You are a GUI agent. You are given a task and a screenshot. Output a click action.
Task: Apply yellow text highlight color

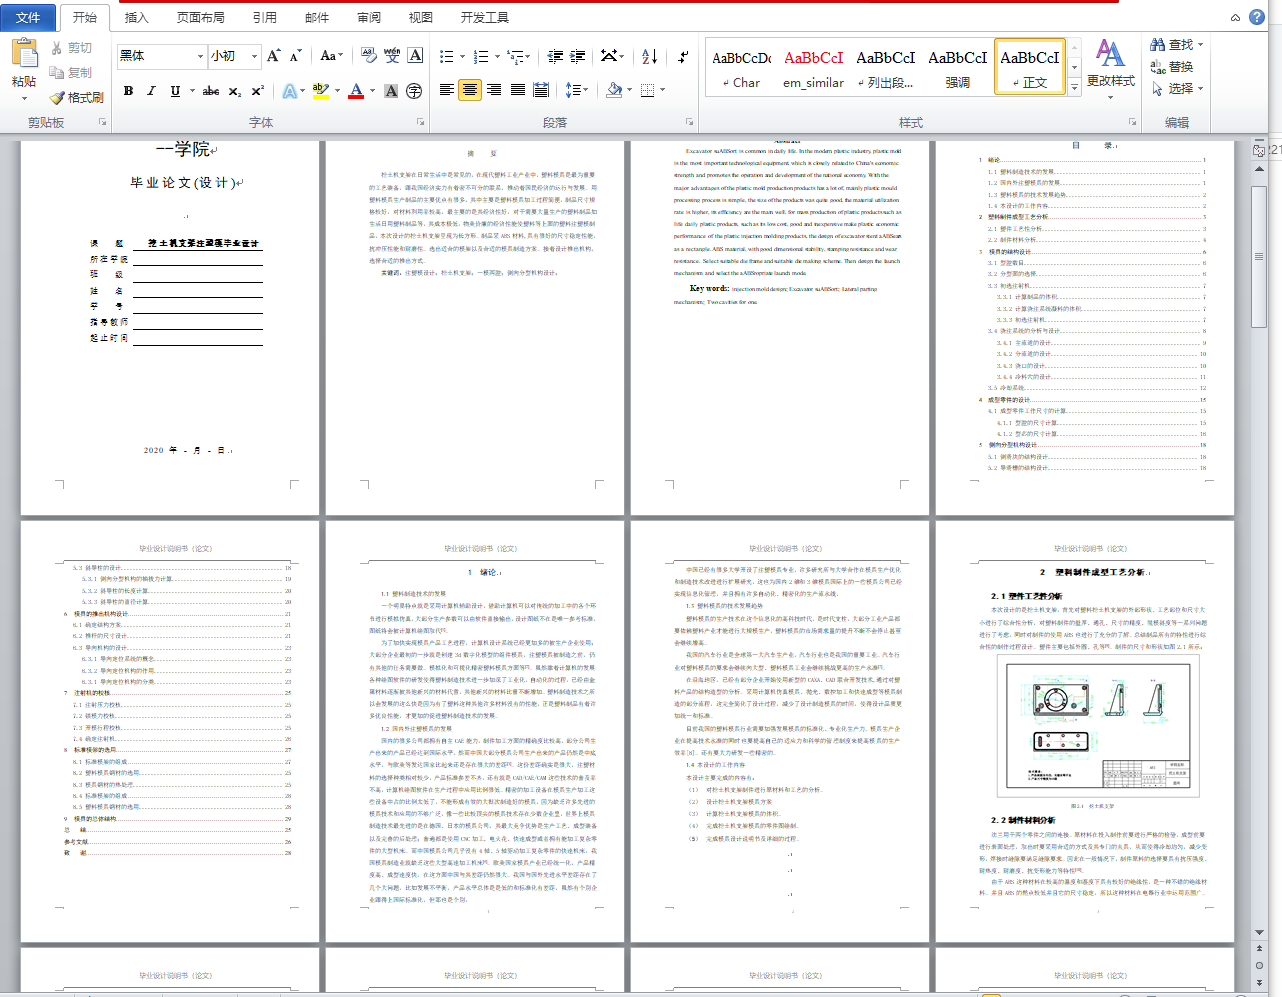coord(320,91)
